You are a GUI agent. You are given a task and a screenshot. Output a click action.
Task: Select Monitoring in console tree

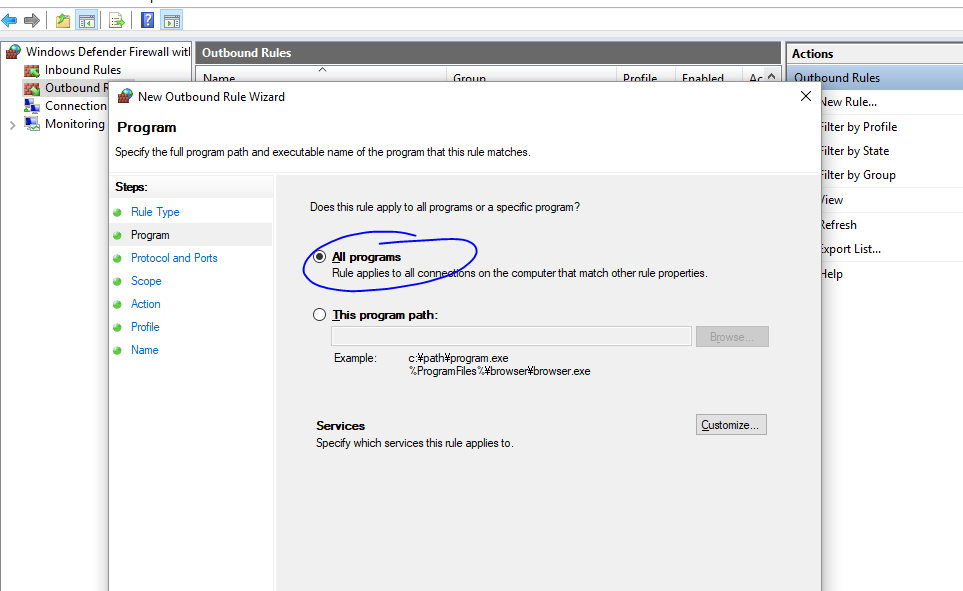click(75, 124)
